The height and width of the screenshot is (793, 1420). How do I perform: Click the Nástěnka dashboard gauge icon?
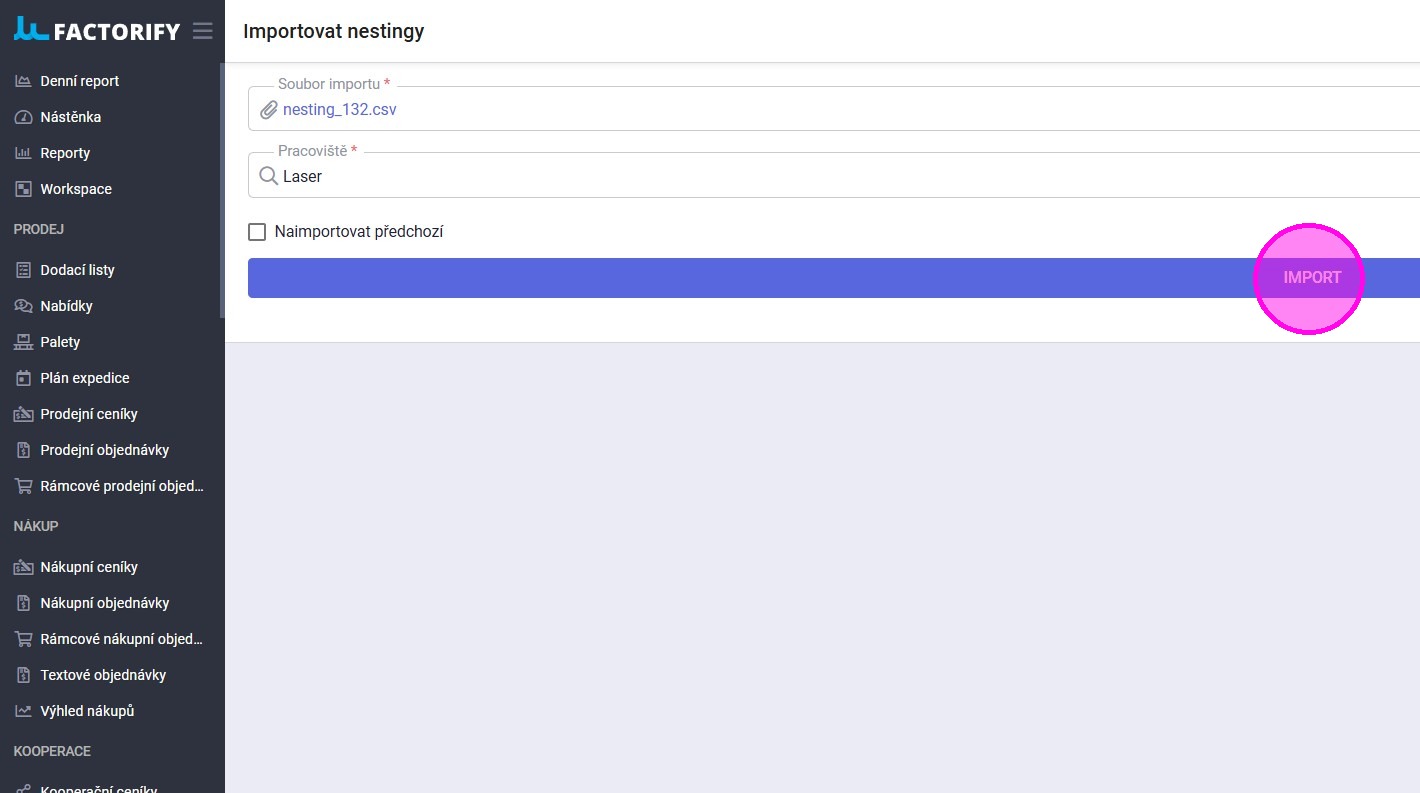23,117
